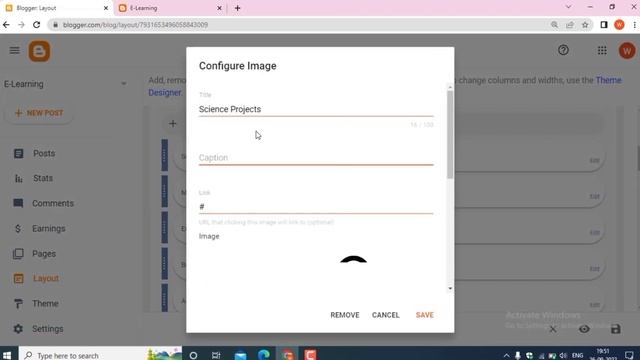Click the address bar URL
This screenshot has width=640, height=360.
136,25
